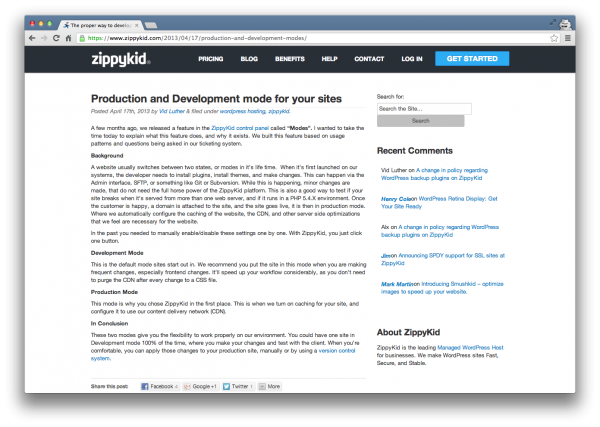Image resolution: width=600 pixels, height=427 pixels.
Task: Open a new tab button
Action: (151, 25)
